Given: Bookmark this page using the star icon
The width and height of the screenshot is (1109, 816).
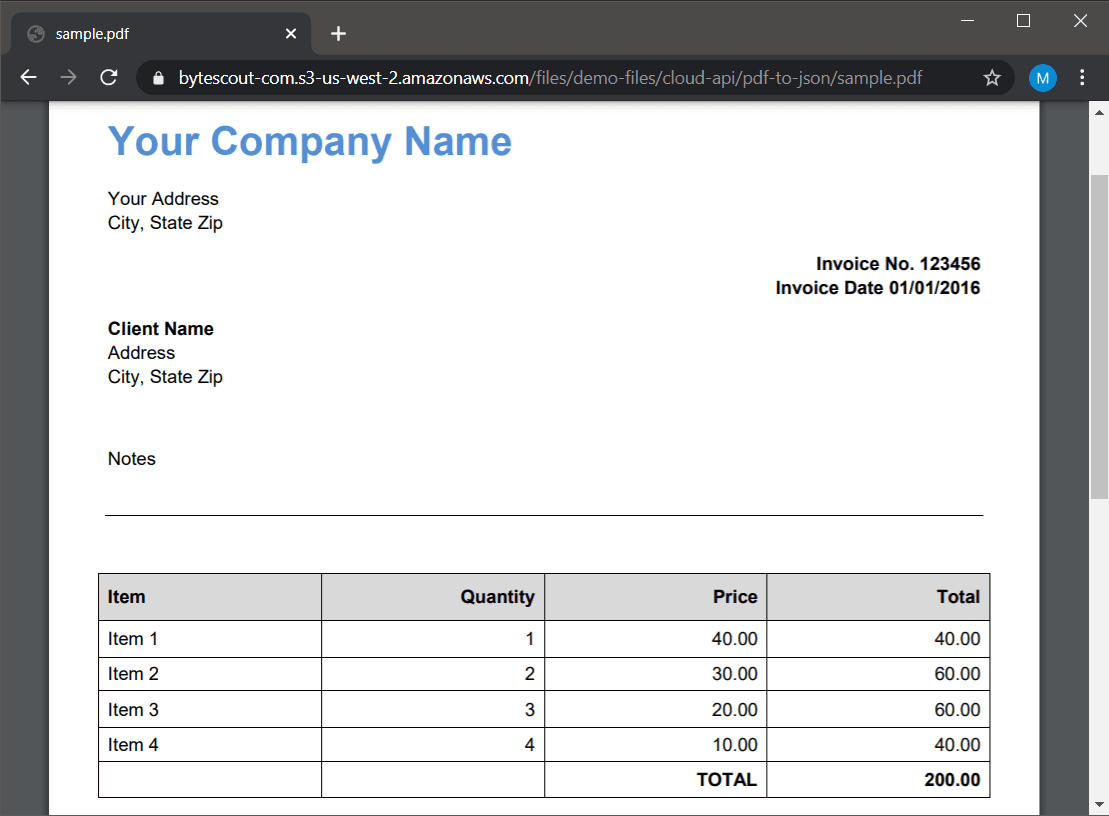Looking at the screenshot, I should click(991, 77).
